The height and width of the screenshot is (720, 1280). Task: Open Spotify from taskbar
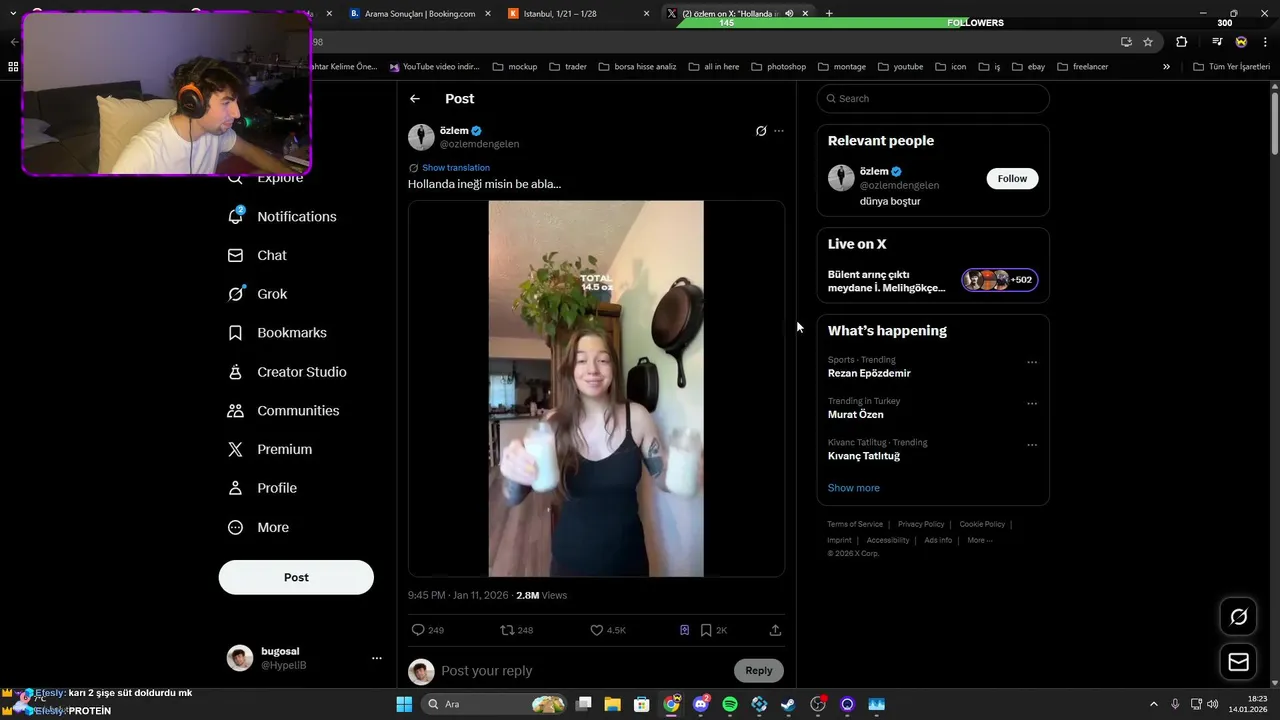click(x=730, y=704)
